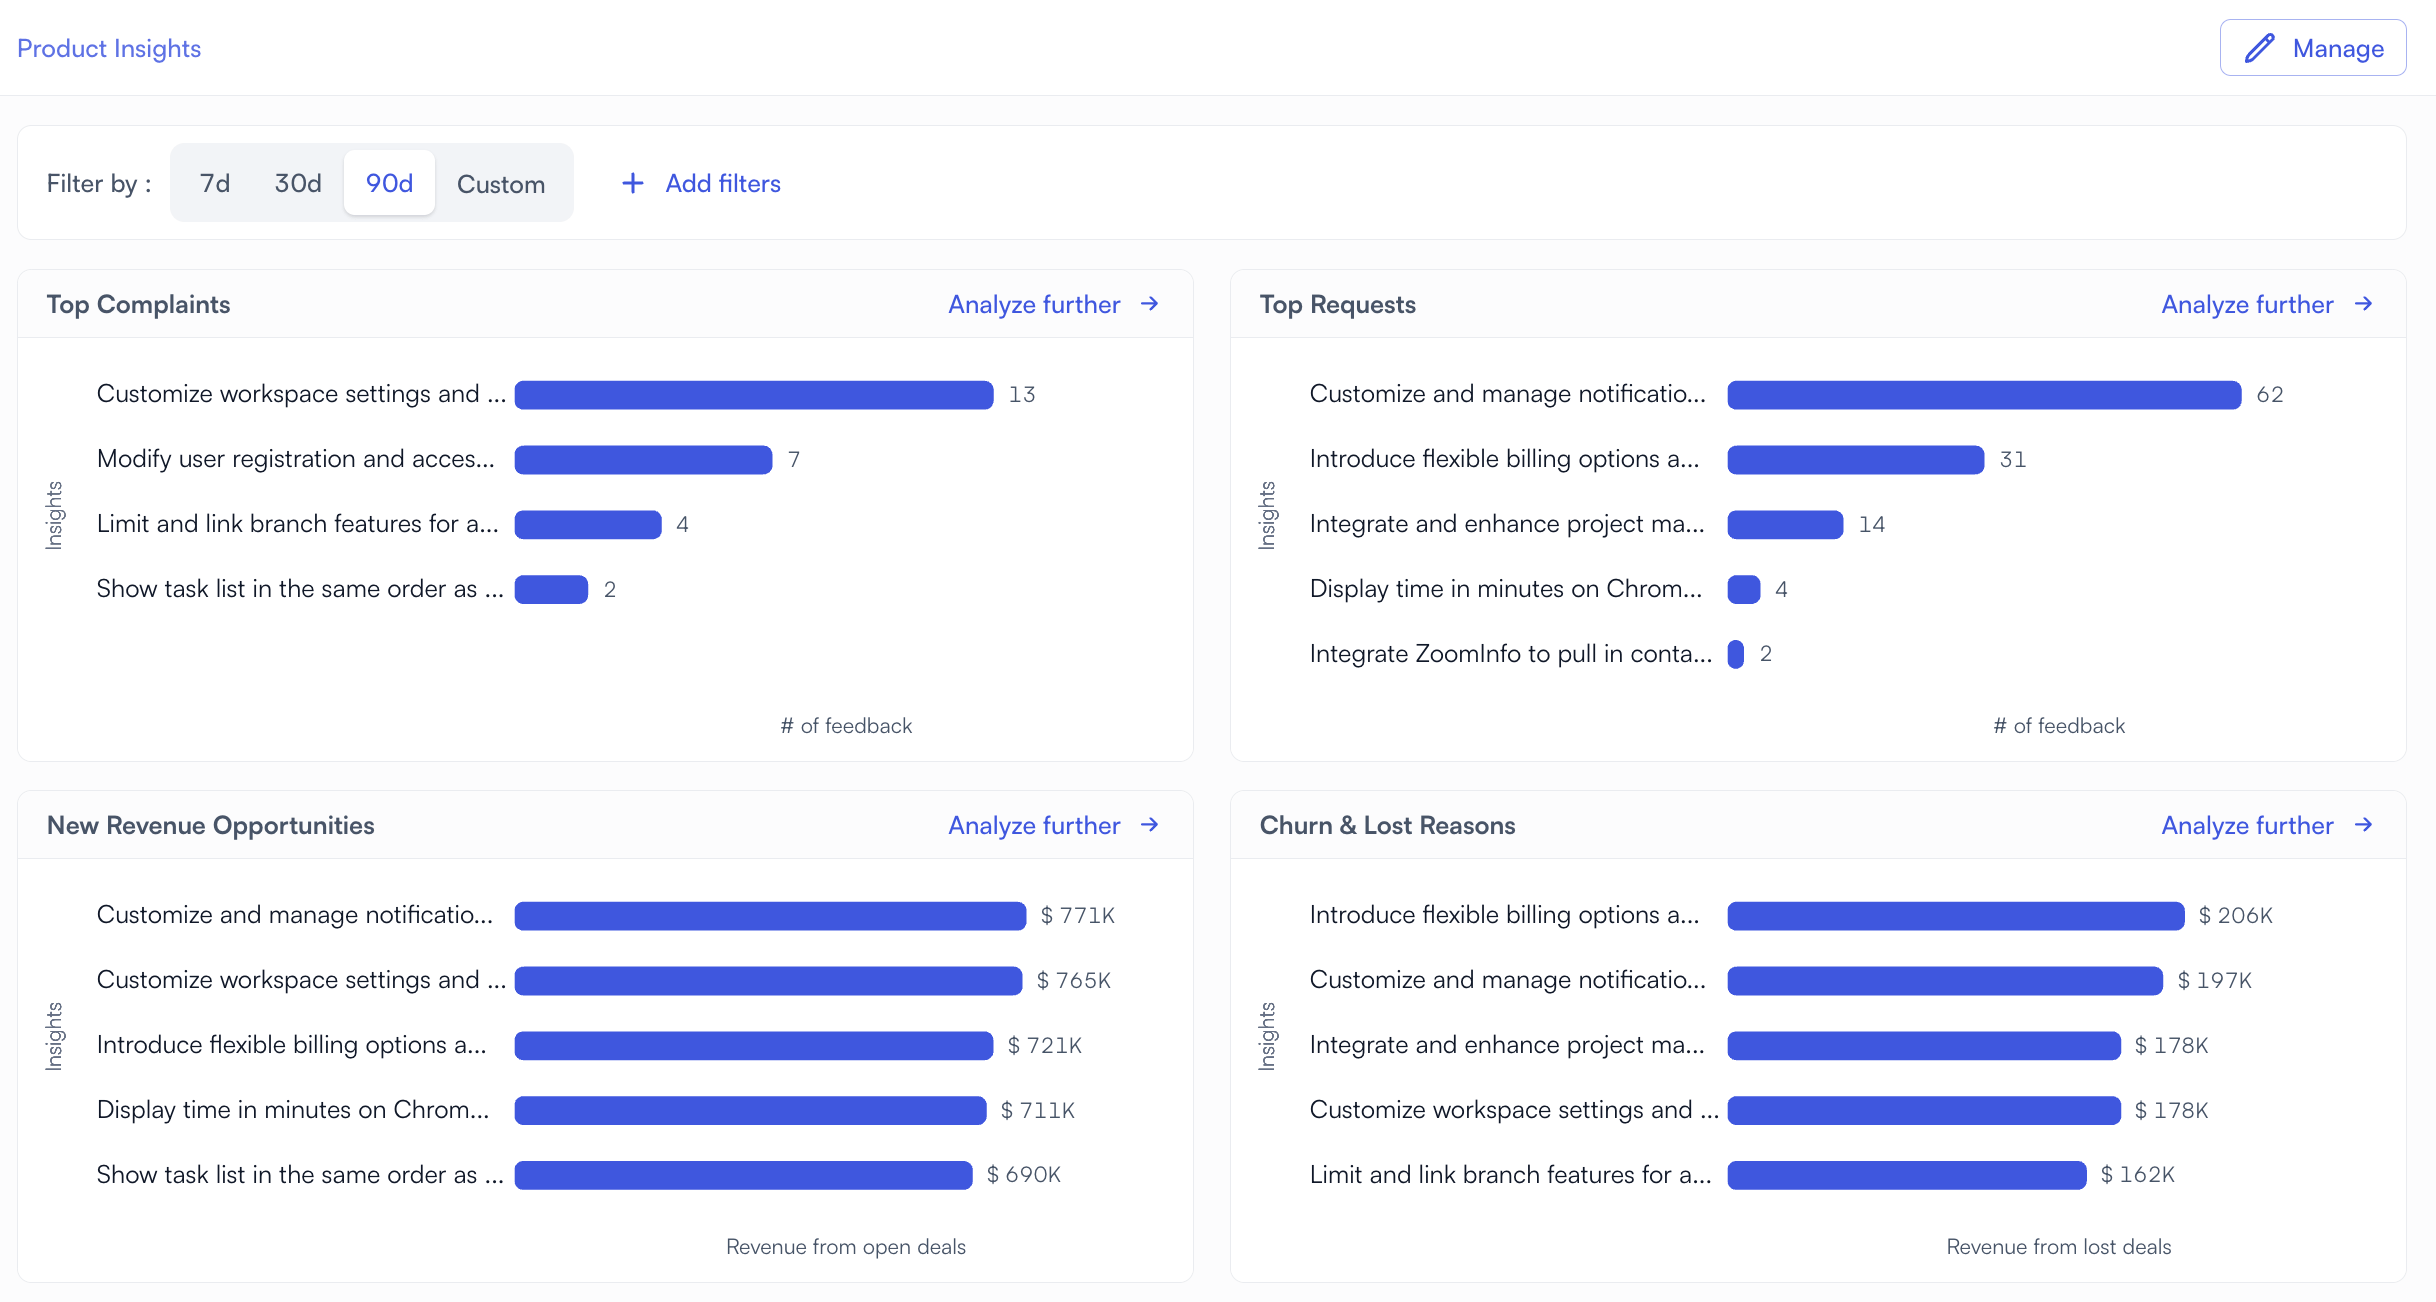This screenshot has width=2436, height=1302.
Task: Click the $ 206K bar in Churn & Lost Reasons
Action: [x=1956, y=915]
